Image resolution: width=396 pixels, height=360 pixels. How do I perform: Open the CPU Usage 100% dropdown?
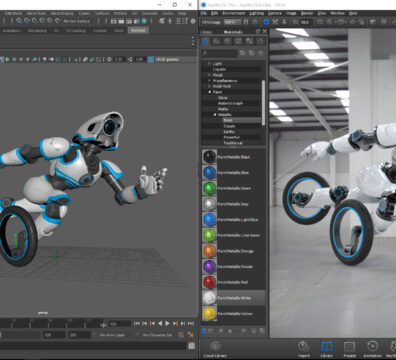click(232, 22)
